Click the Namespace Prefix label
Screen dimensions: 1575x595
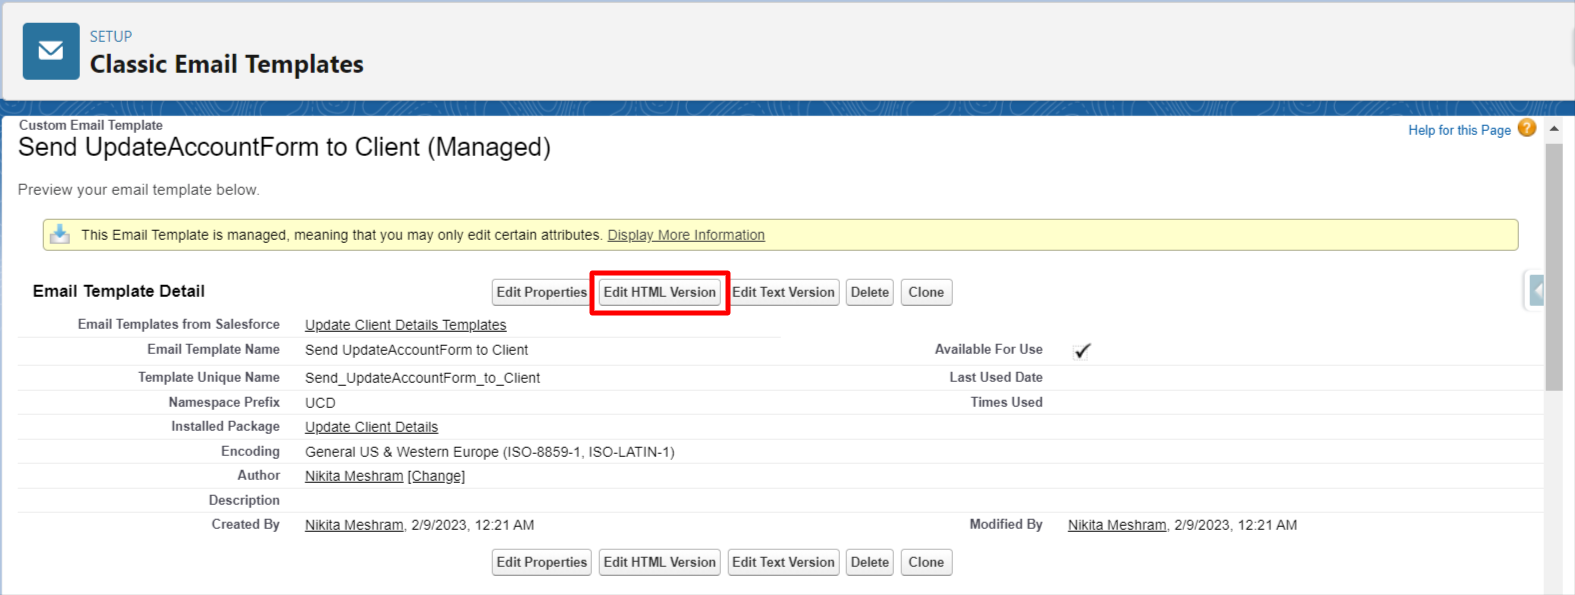(x=224, y=402)
